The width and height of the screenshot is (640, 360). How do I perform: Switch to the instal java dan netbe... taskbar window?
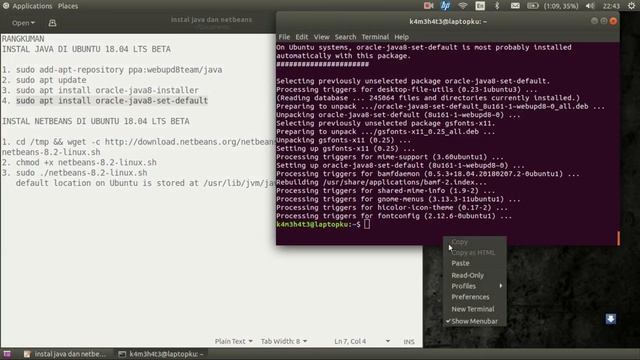(x=64, y=354)
